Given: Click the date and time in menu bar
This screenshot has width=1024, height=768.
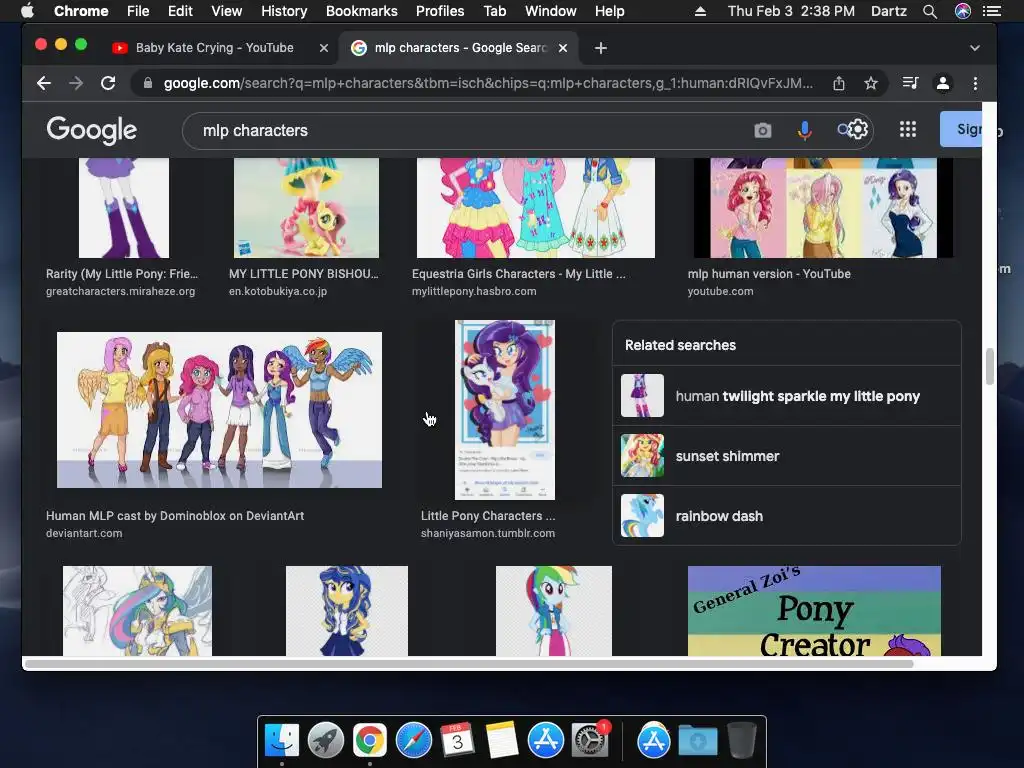Looking at the screenshot, I should click(x=791, y=11).
